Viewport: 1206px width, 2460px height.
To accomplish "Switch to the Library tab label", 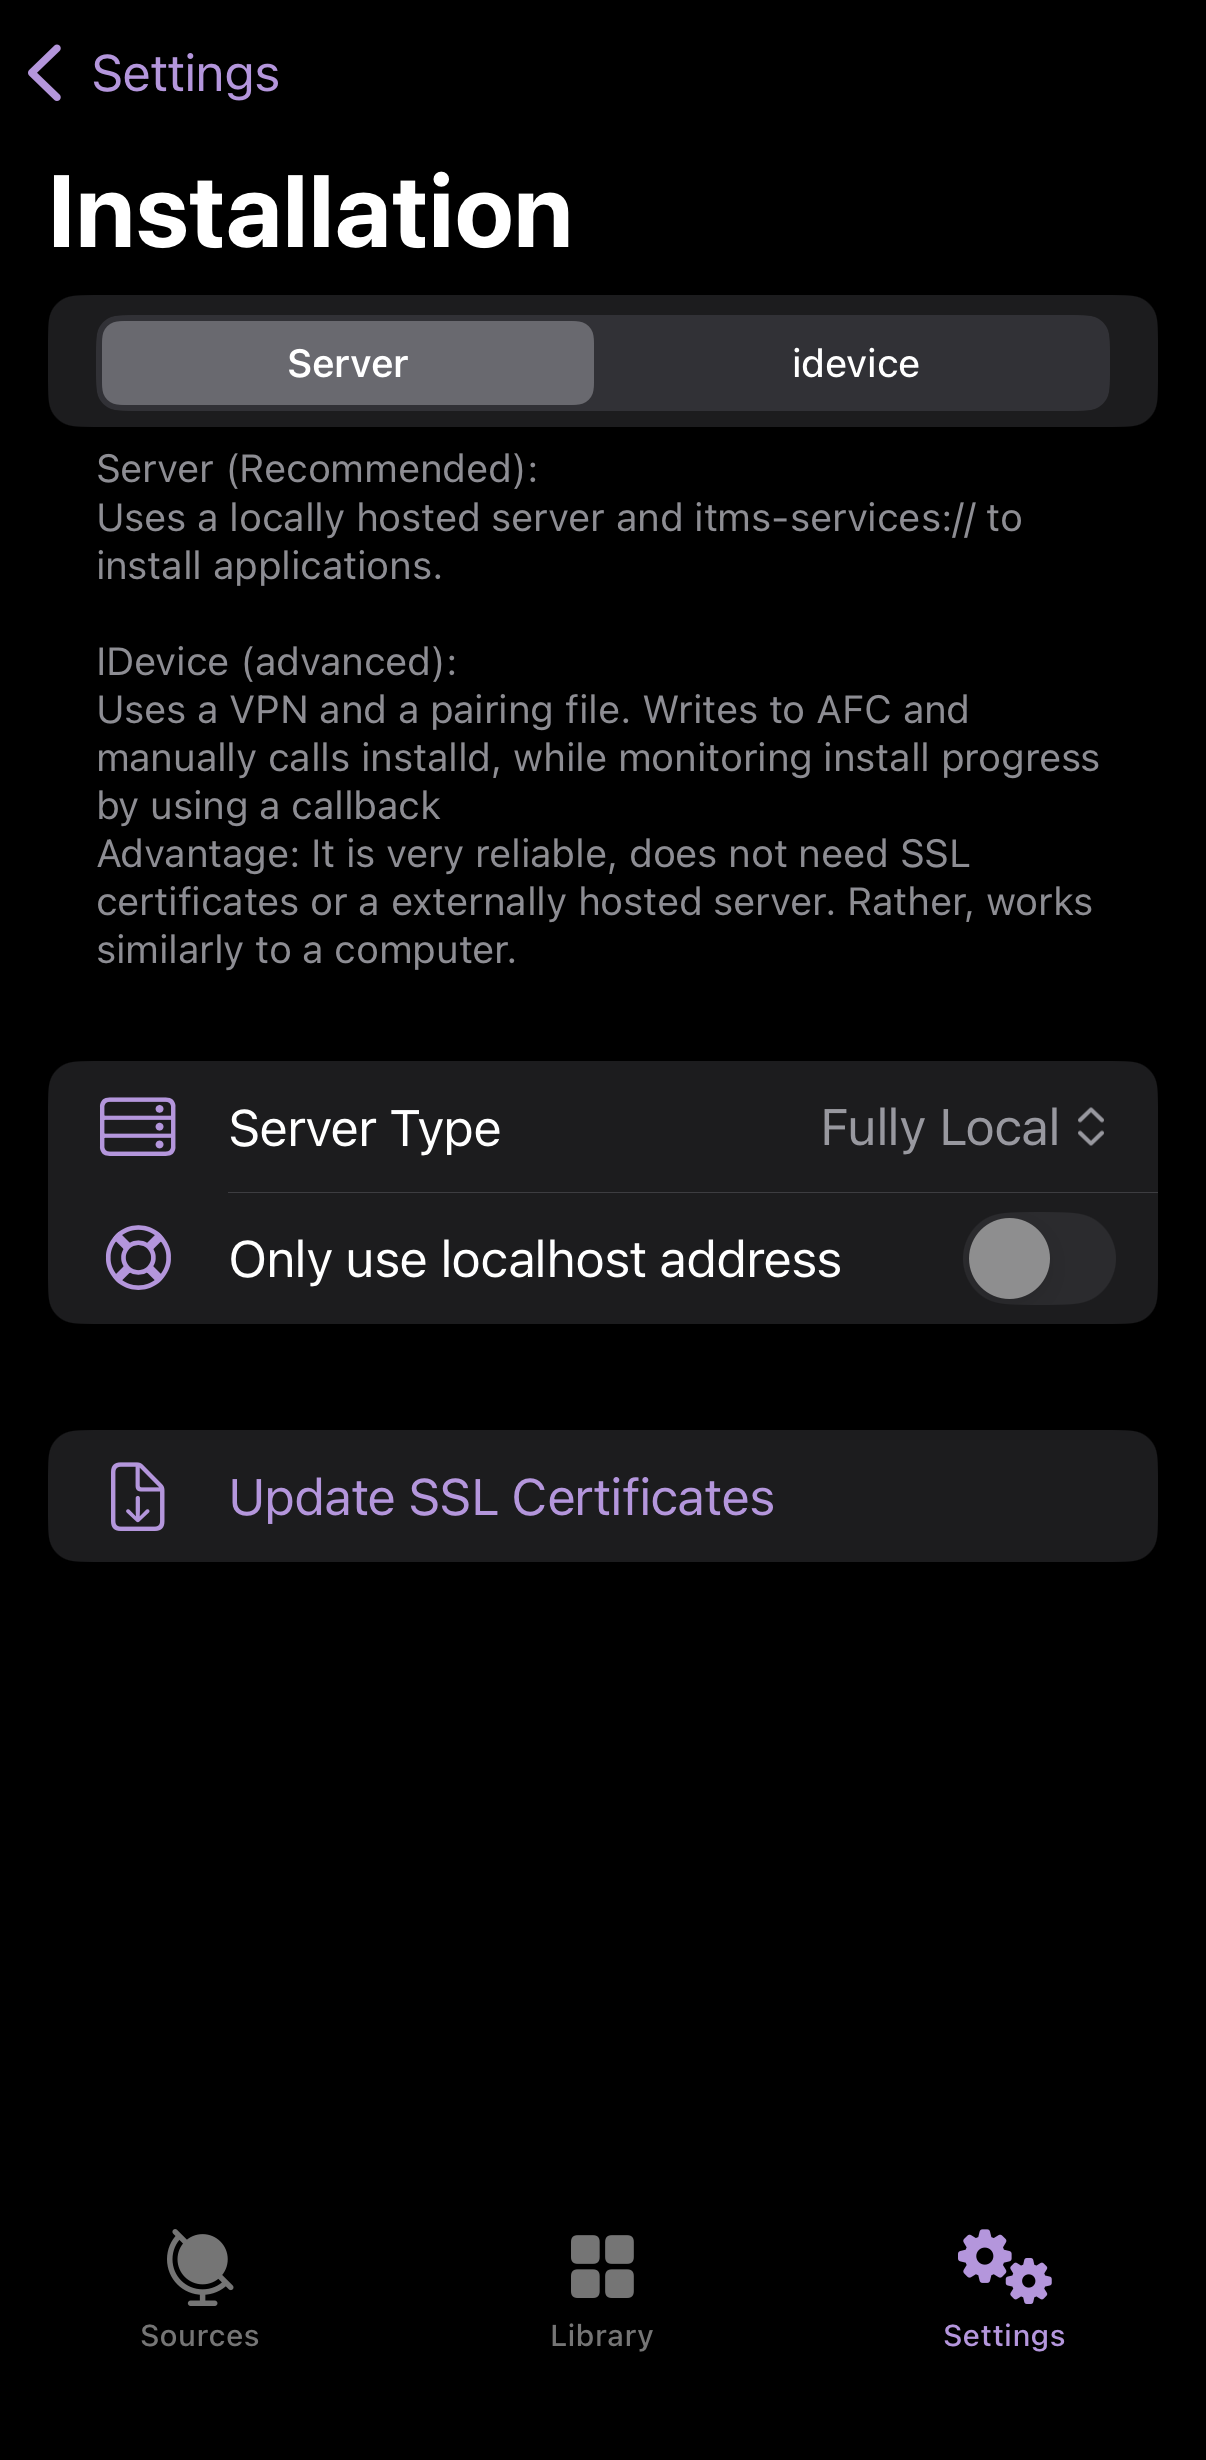I will (x=602, y=2336).
